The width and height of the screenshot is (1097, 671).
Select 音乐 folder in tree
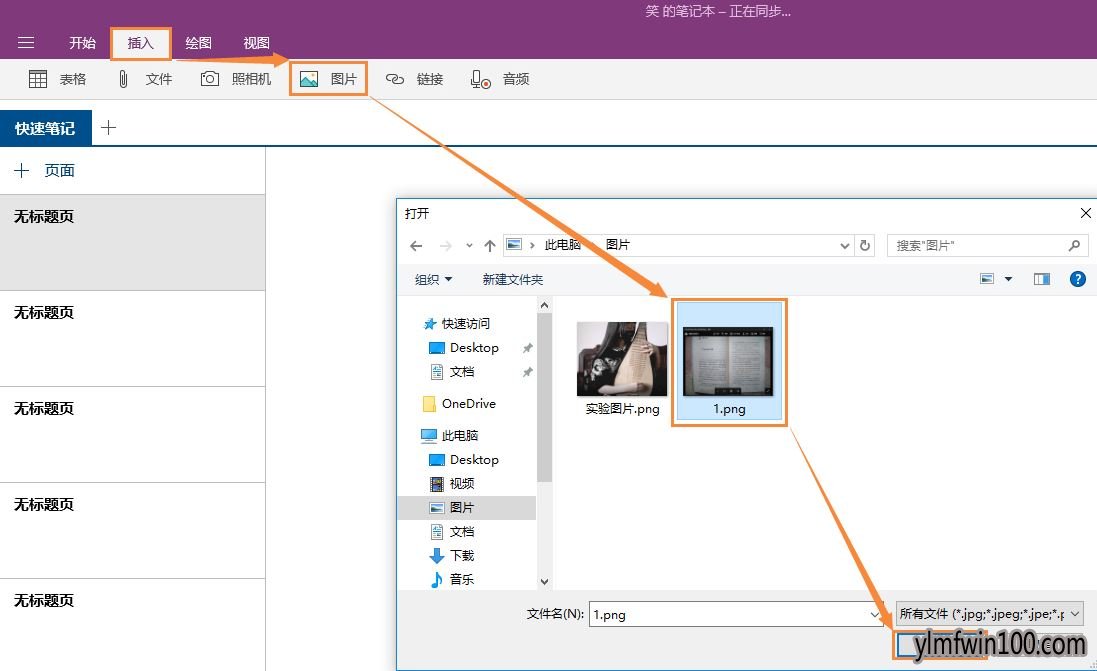pos(452,579)
